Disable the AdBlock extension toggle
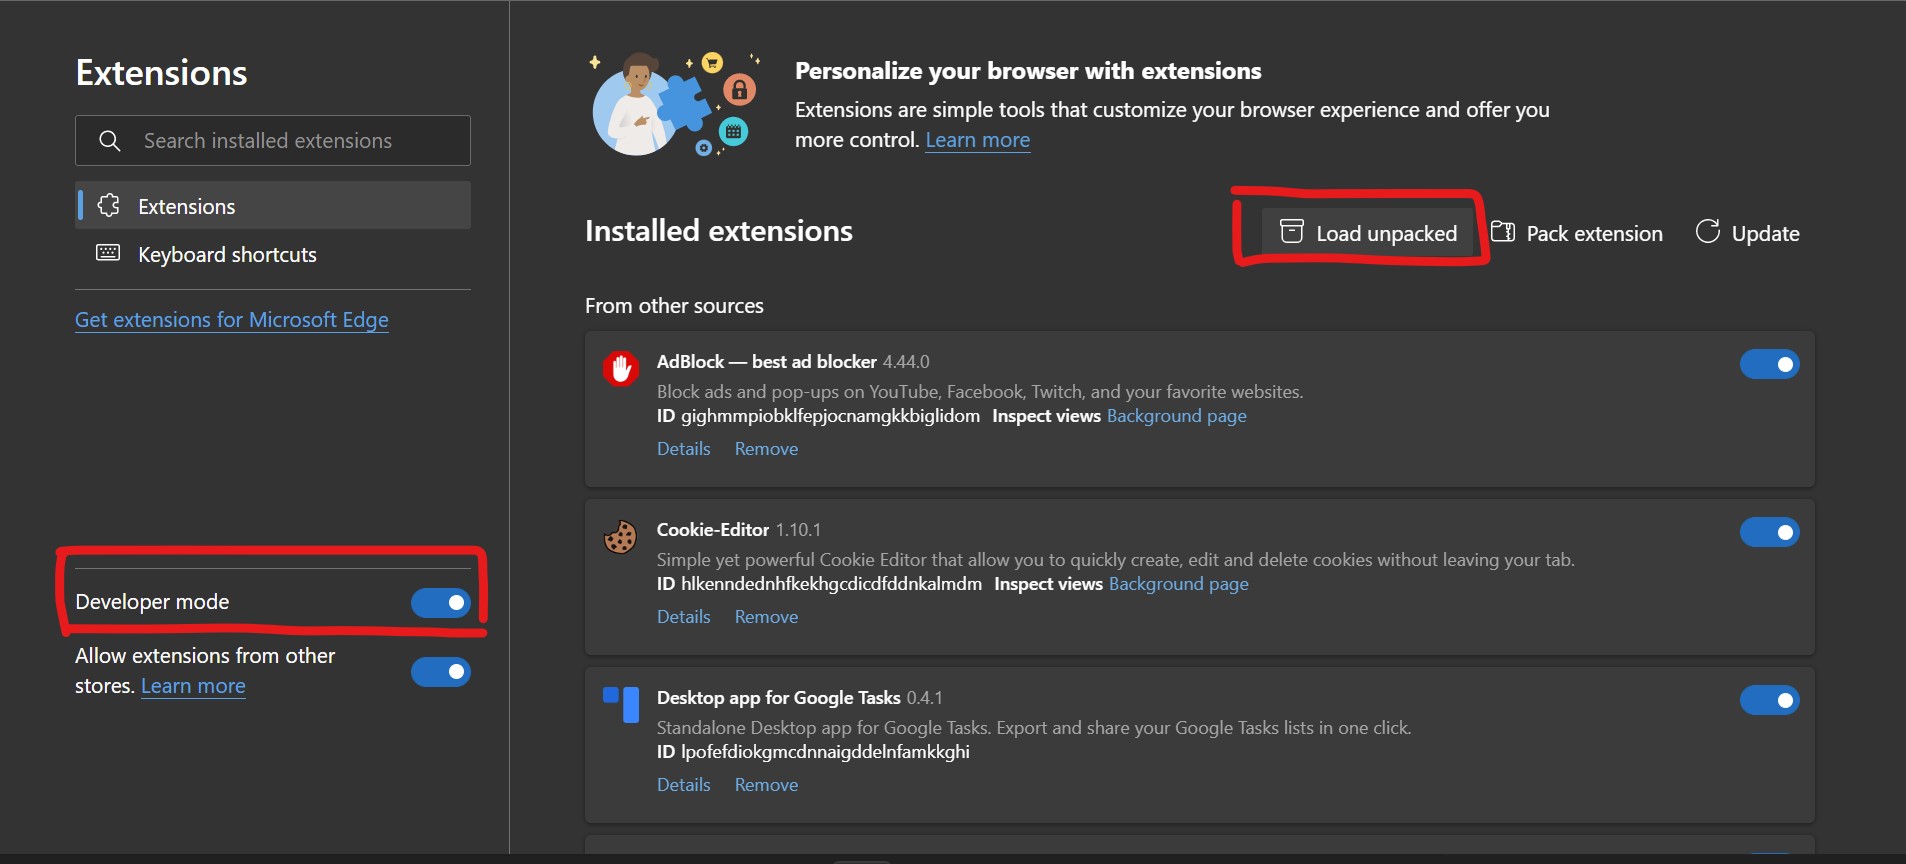Screen dimensions: 1906x864 1769,364
